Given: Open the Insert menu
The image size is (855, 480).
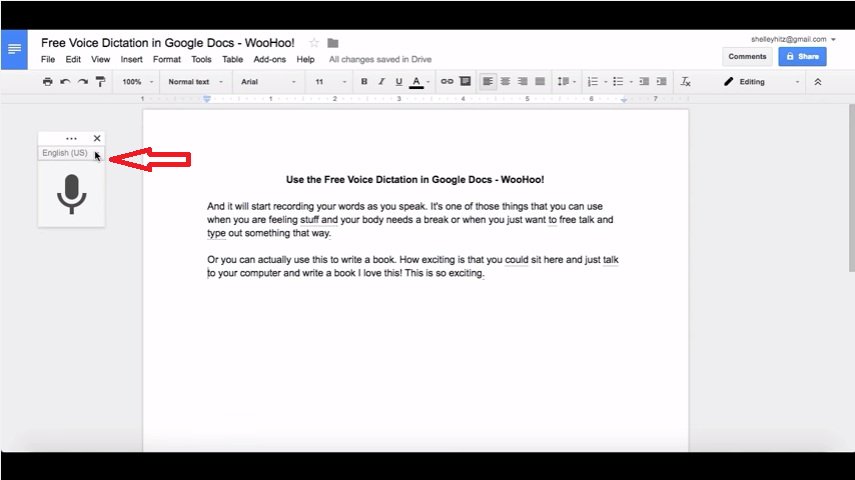Looking at the screenshot, I should tap(131, 59).
